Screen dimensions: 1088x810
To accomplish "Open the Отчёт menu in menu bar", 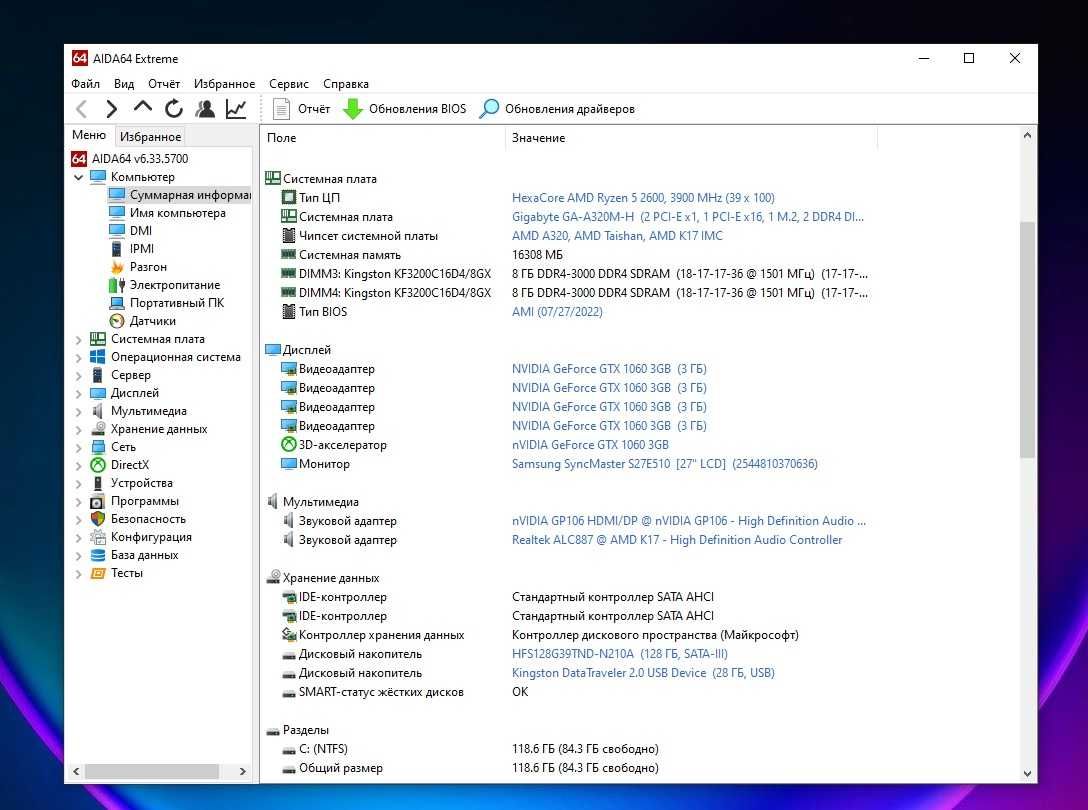I will pyautogui.click(x=164, y=83).
